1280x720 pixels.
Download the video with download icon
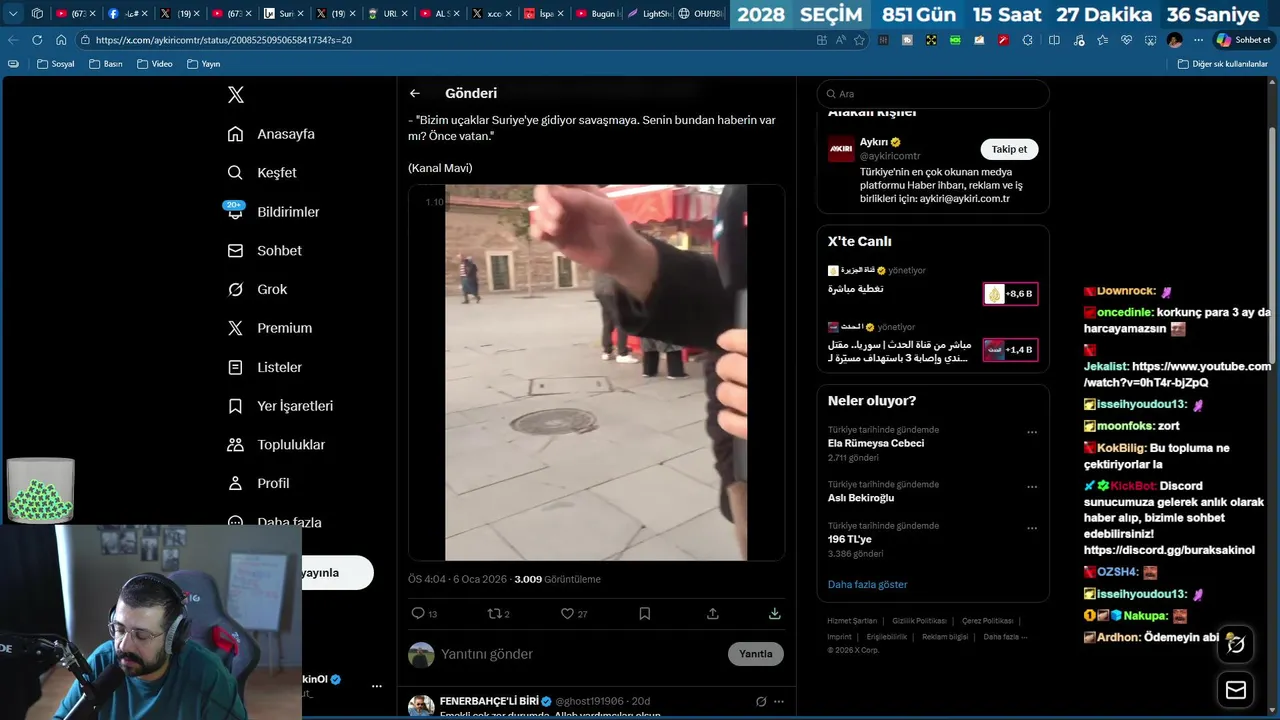(774, 613)
